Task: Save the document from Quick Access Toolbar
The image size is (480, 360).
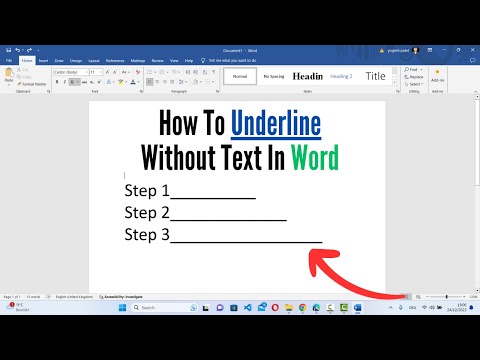Action: [9, 50]
